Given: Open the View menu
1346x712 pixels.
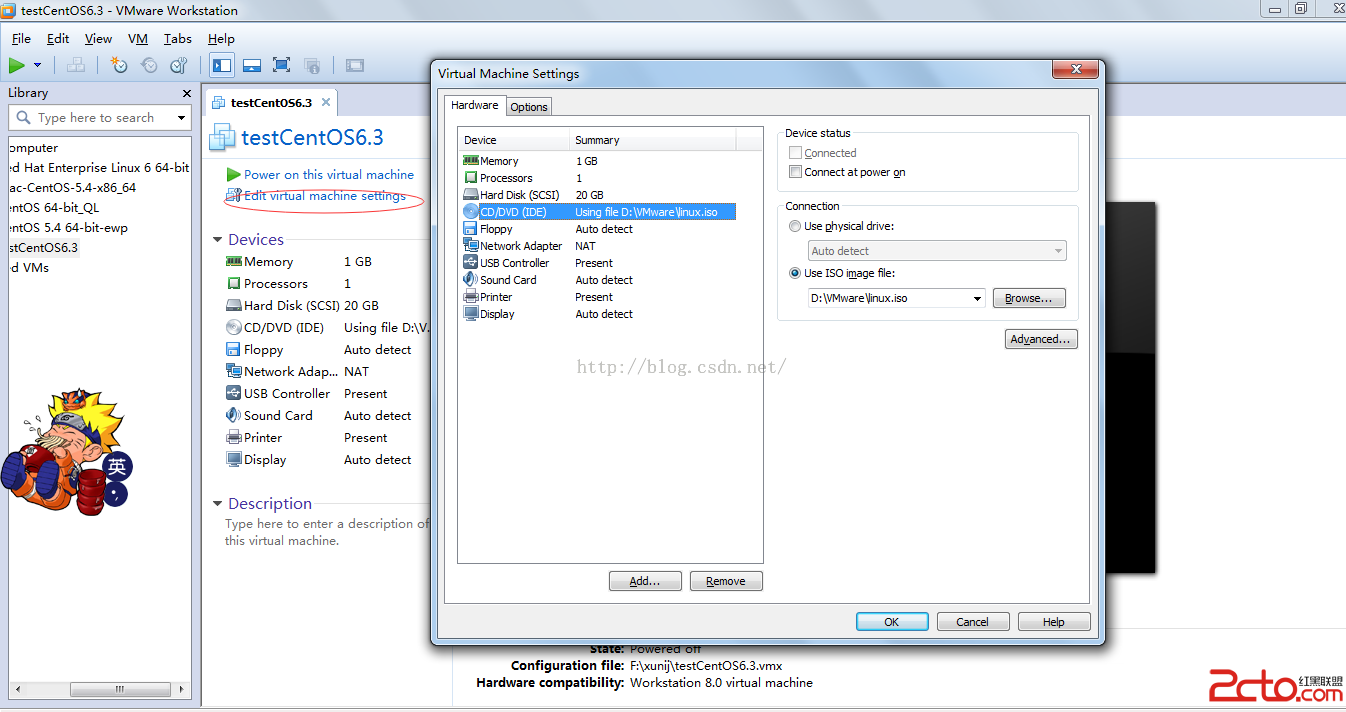Looking at the screenshot, I should (98, 39).
